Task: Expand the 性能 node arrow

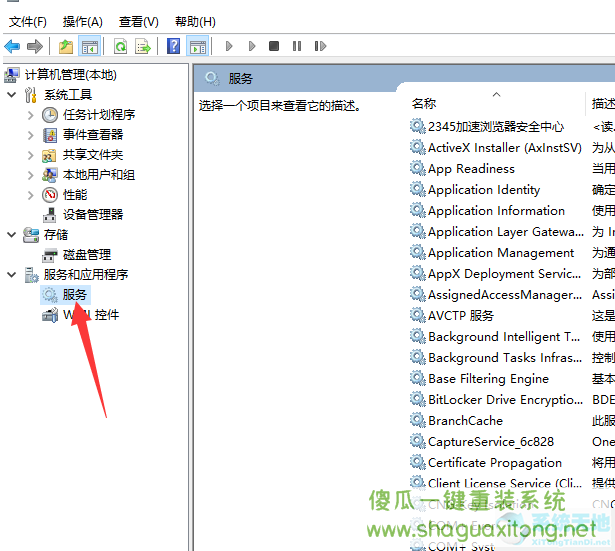Action: [31, 195]
